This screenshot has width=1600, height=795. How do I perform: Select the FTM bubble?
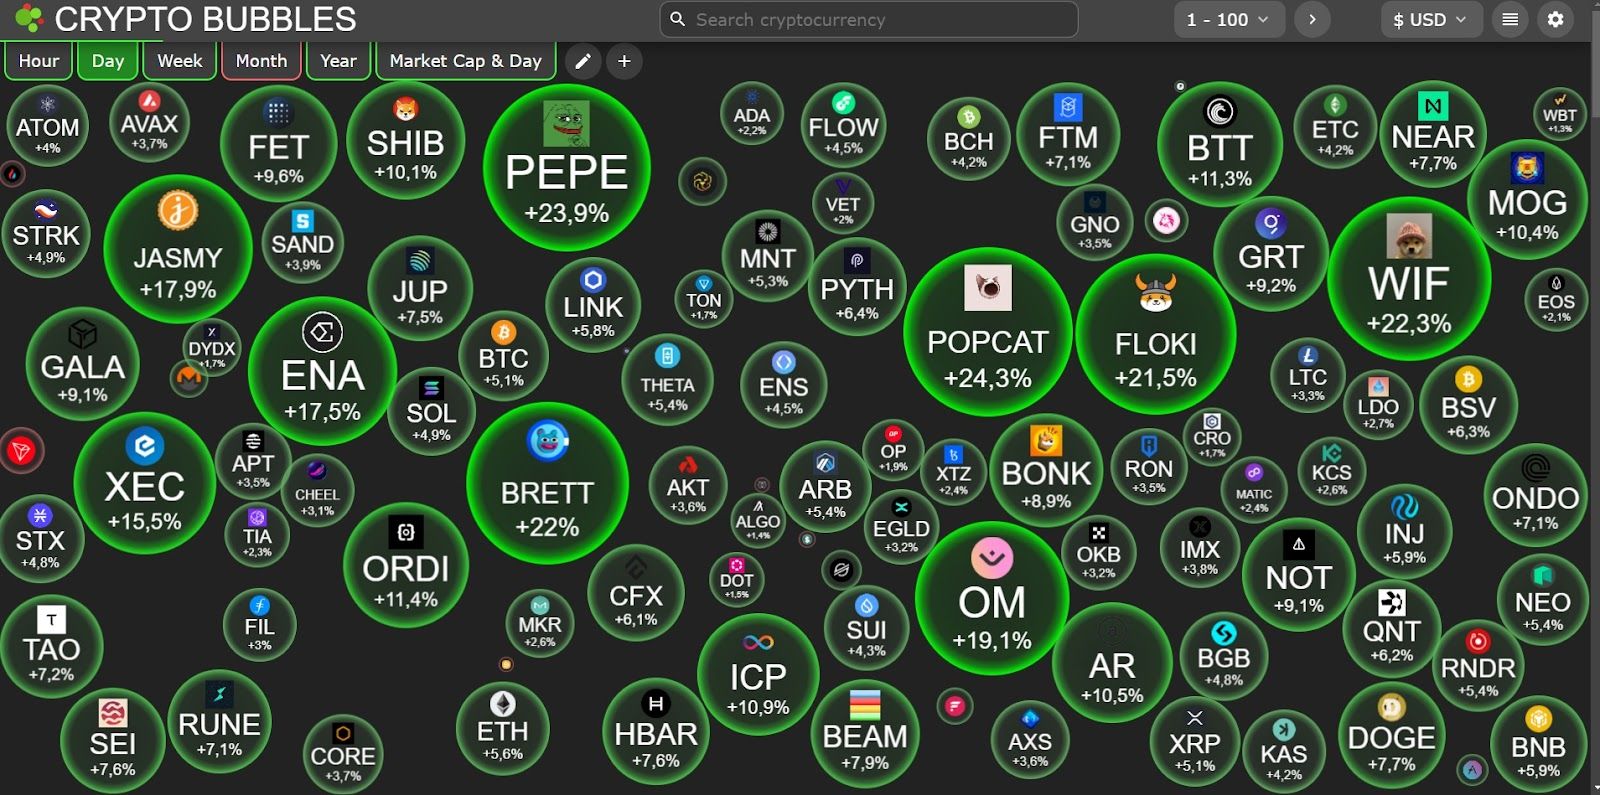tap(1068, 135)
